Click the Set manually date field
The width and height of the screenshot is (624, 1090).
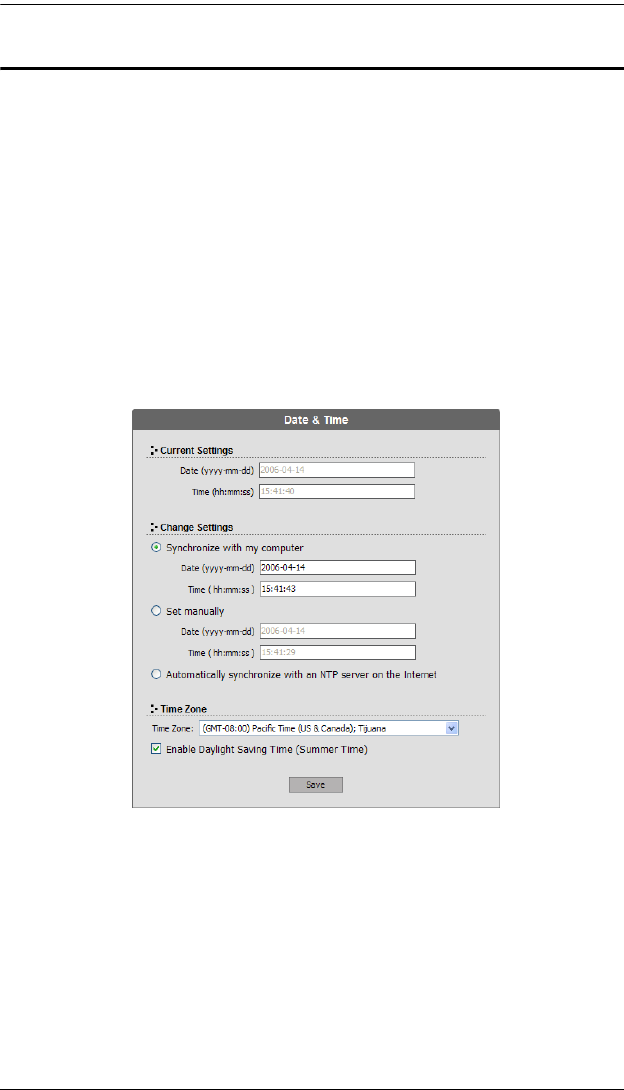point(336,631)
